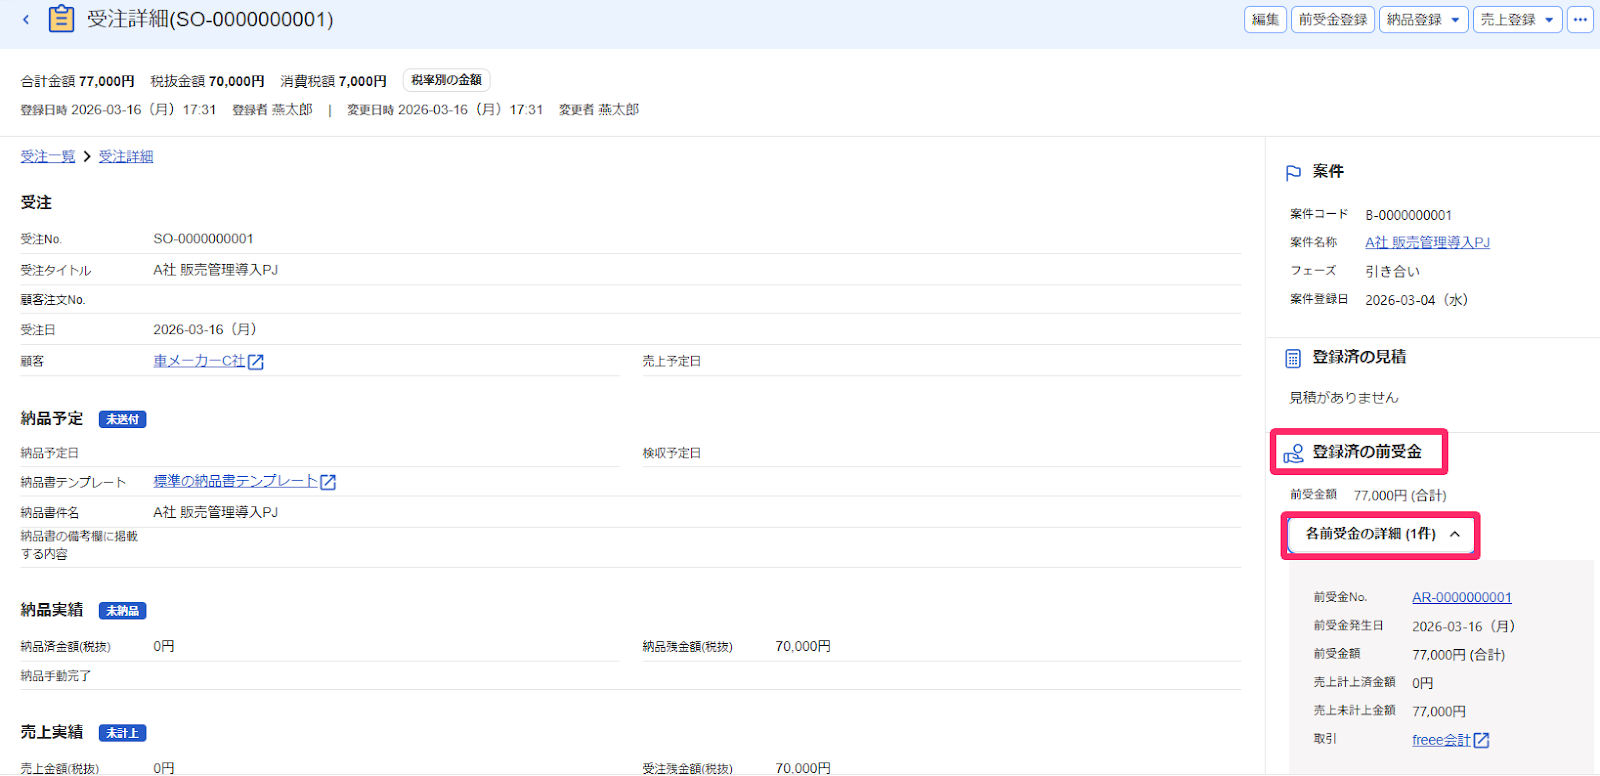Click the external link icon after freee会計
This screenshot has width=1600, height=776.
point(1482,740)
